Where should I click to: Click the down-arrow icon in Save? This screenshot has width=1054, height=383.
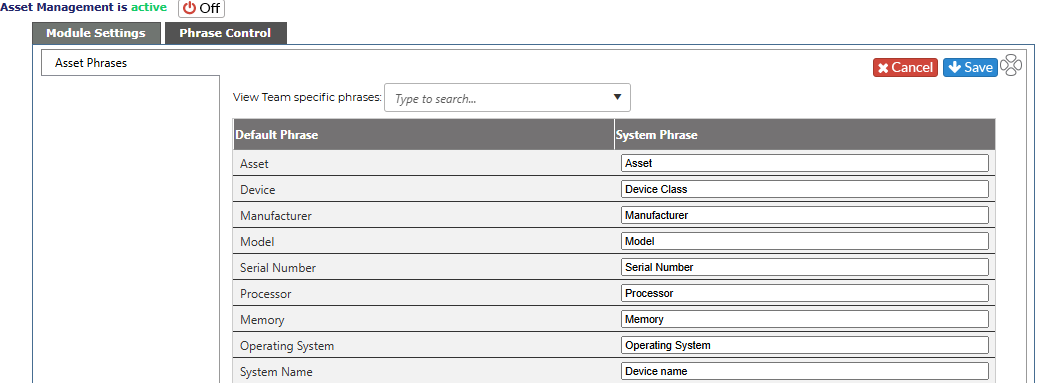(955, 67)
